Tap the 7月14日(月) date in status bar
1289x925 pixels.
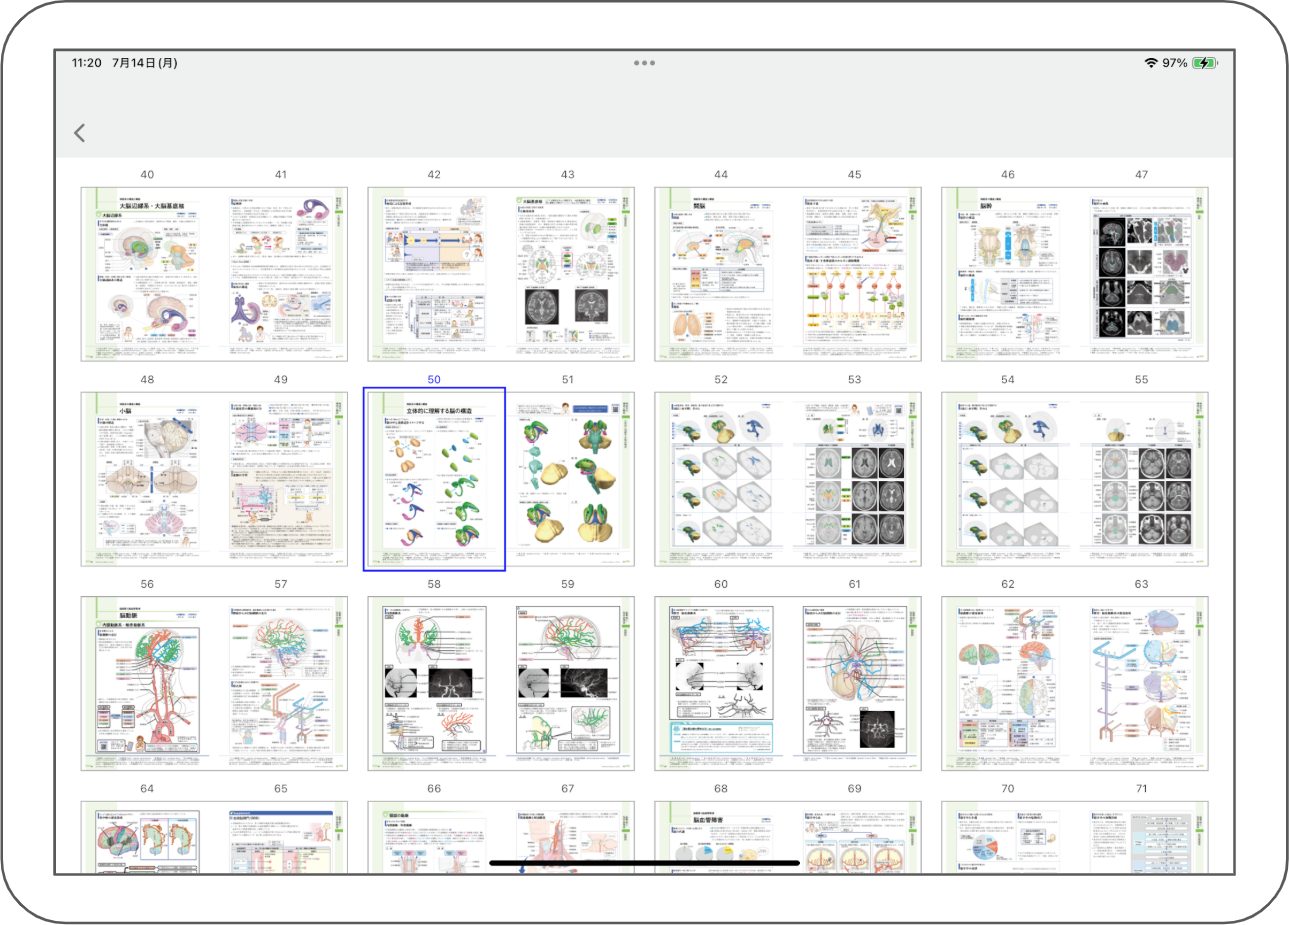click(x=145, y=63)
